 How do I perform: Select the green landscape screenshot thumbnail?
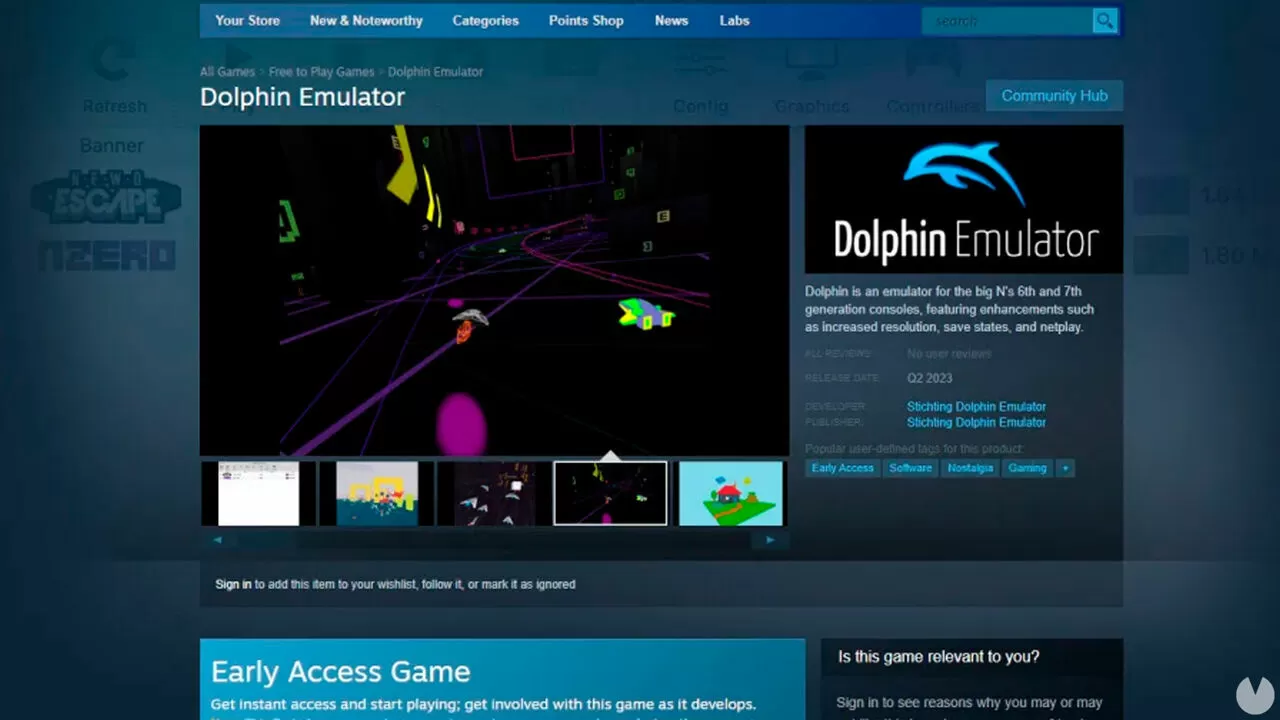pyautogui.click(x=730, y=492)
